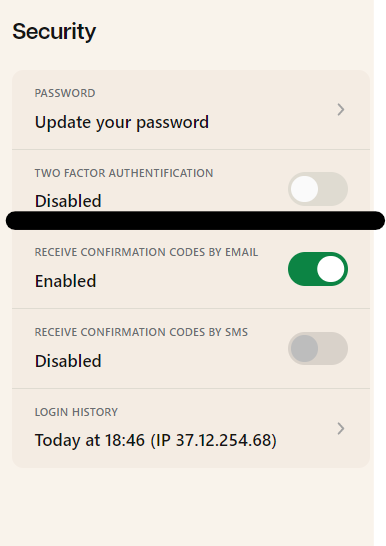Click the white knob of the email toggle
The image size is (386, 546).
tap(331, 269)
